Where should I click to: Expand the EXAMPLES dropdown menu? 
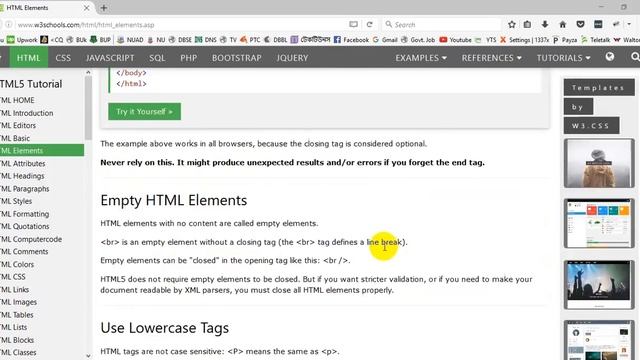click(421, 58)
